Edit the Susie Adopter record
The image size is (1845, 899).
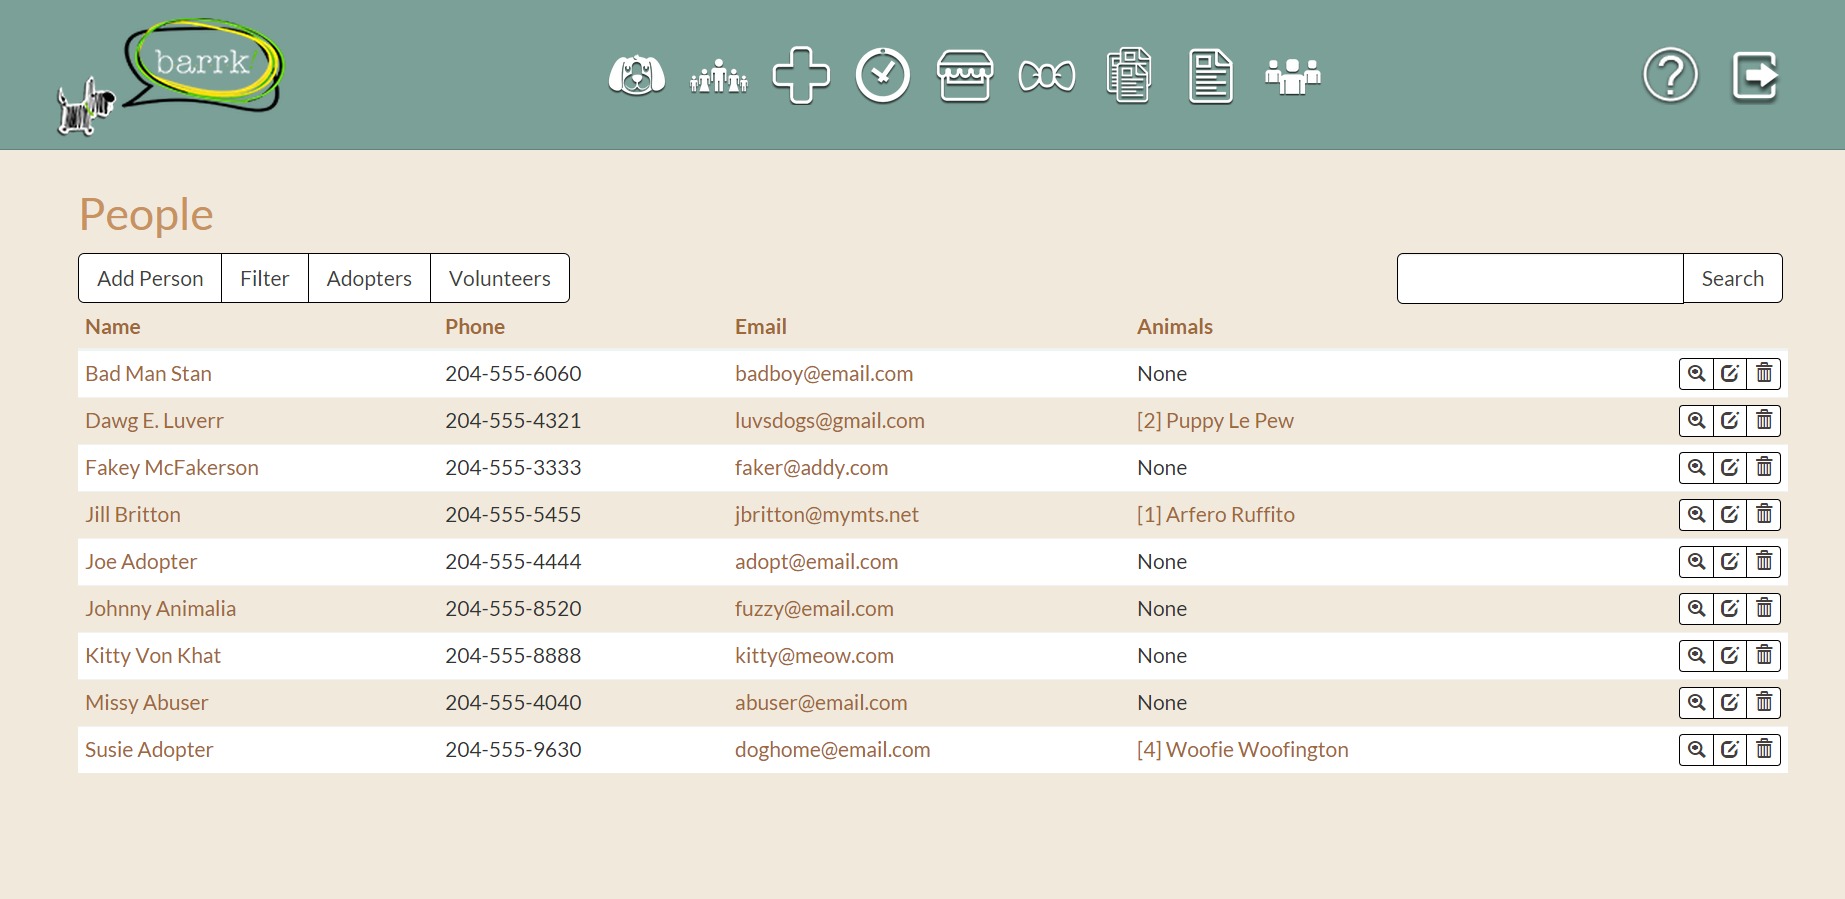click(x=1730, y=750)
